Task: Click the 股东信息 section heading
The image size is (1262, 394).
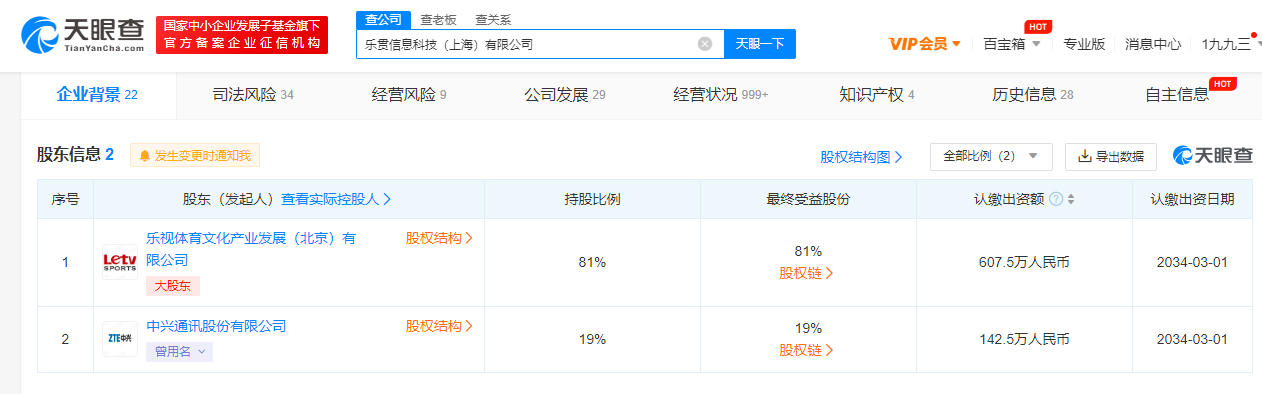Action: tap(75, 155)
